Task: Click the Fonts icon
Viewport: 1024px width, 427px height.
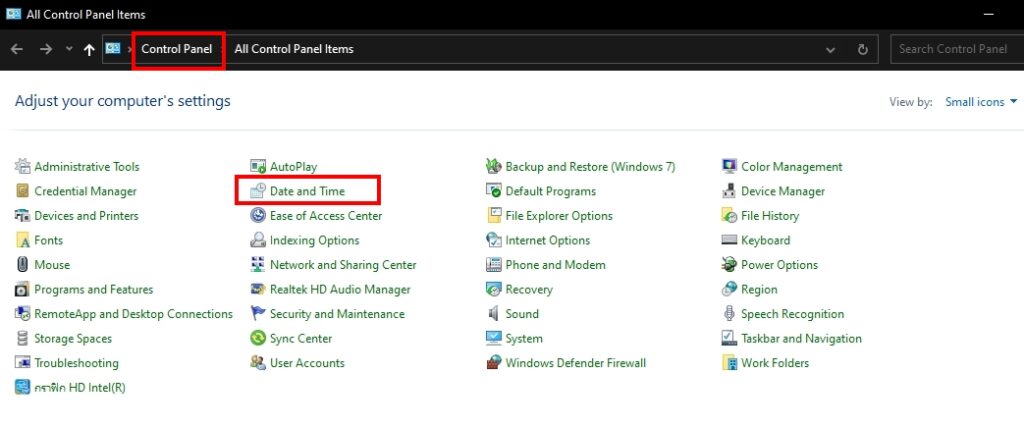Action: tap(23, 240)
